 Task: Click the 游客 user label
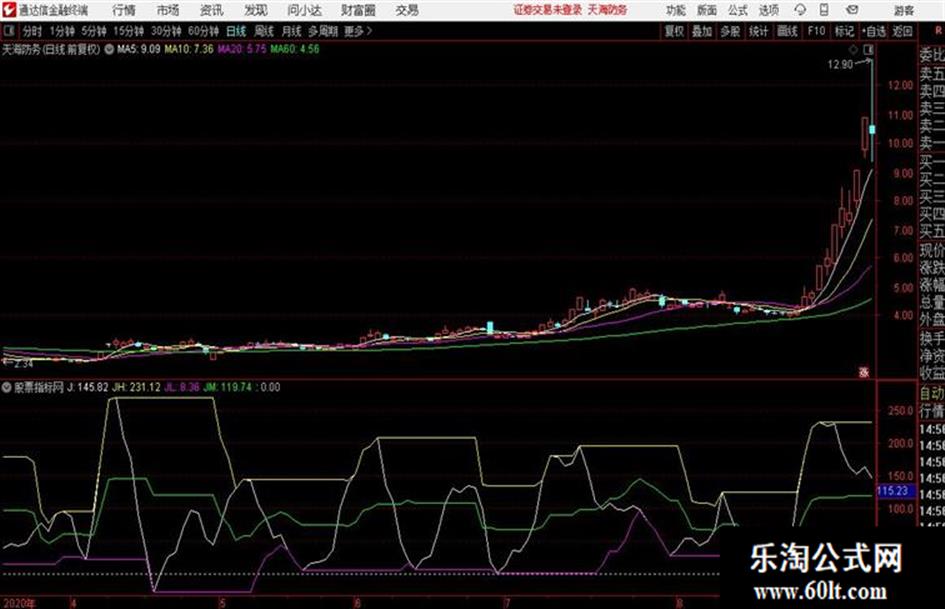903,10
